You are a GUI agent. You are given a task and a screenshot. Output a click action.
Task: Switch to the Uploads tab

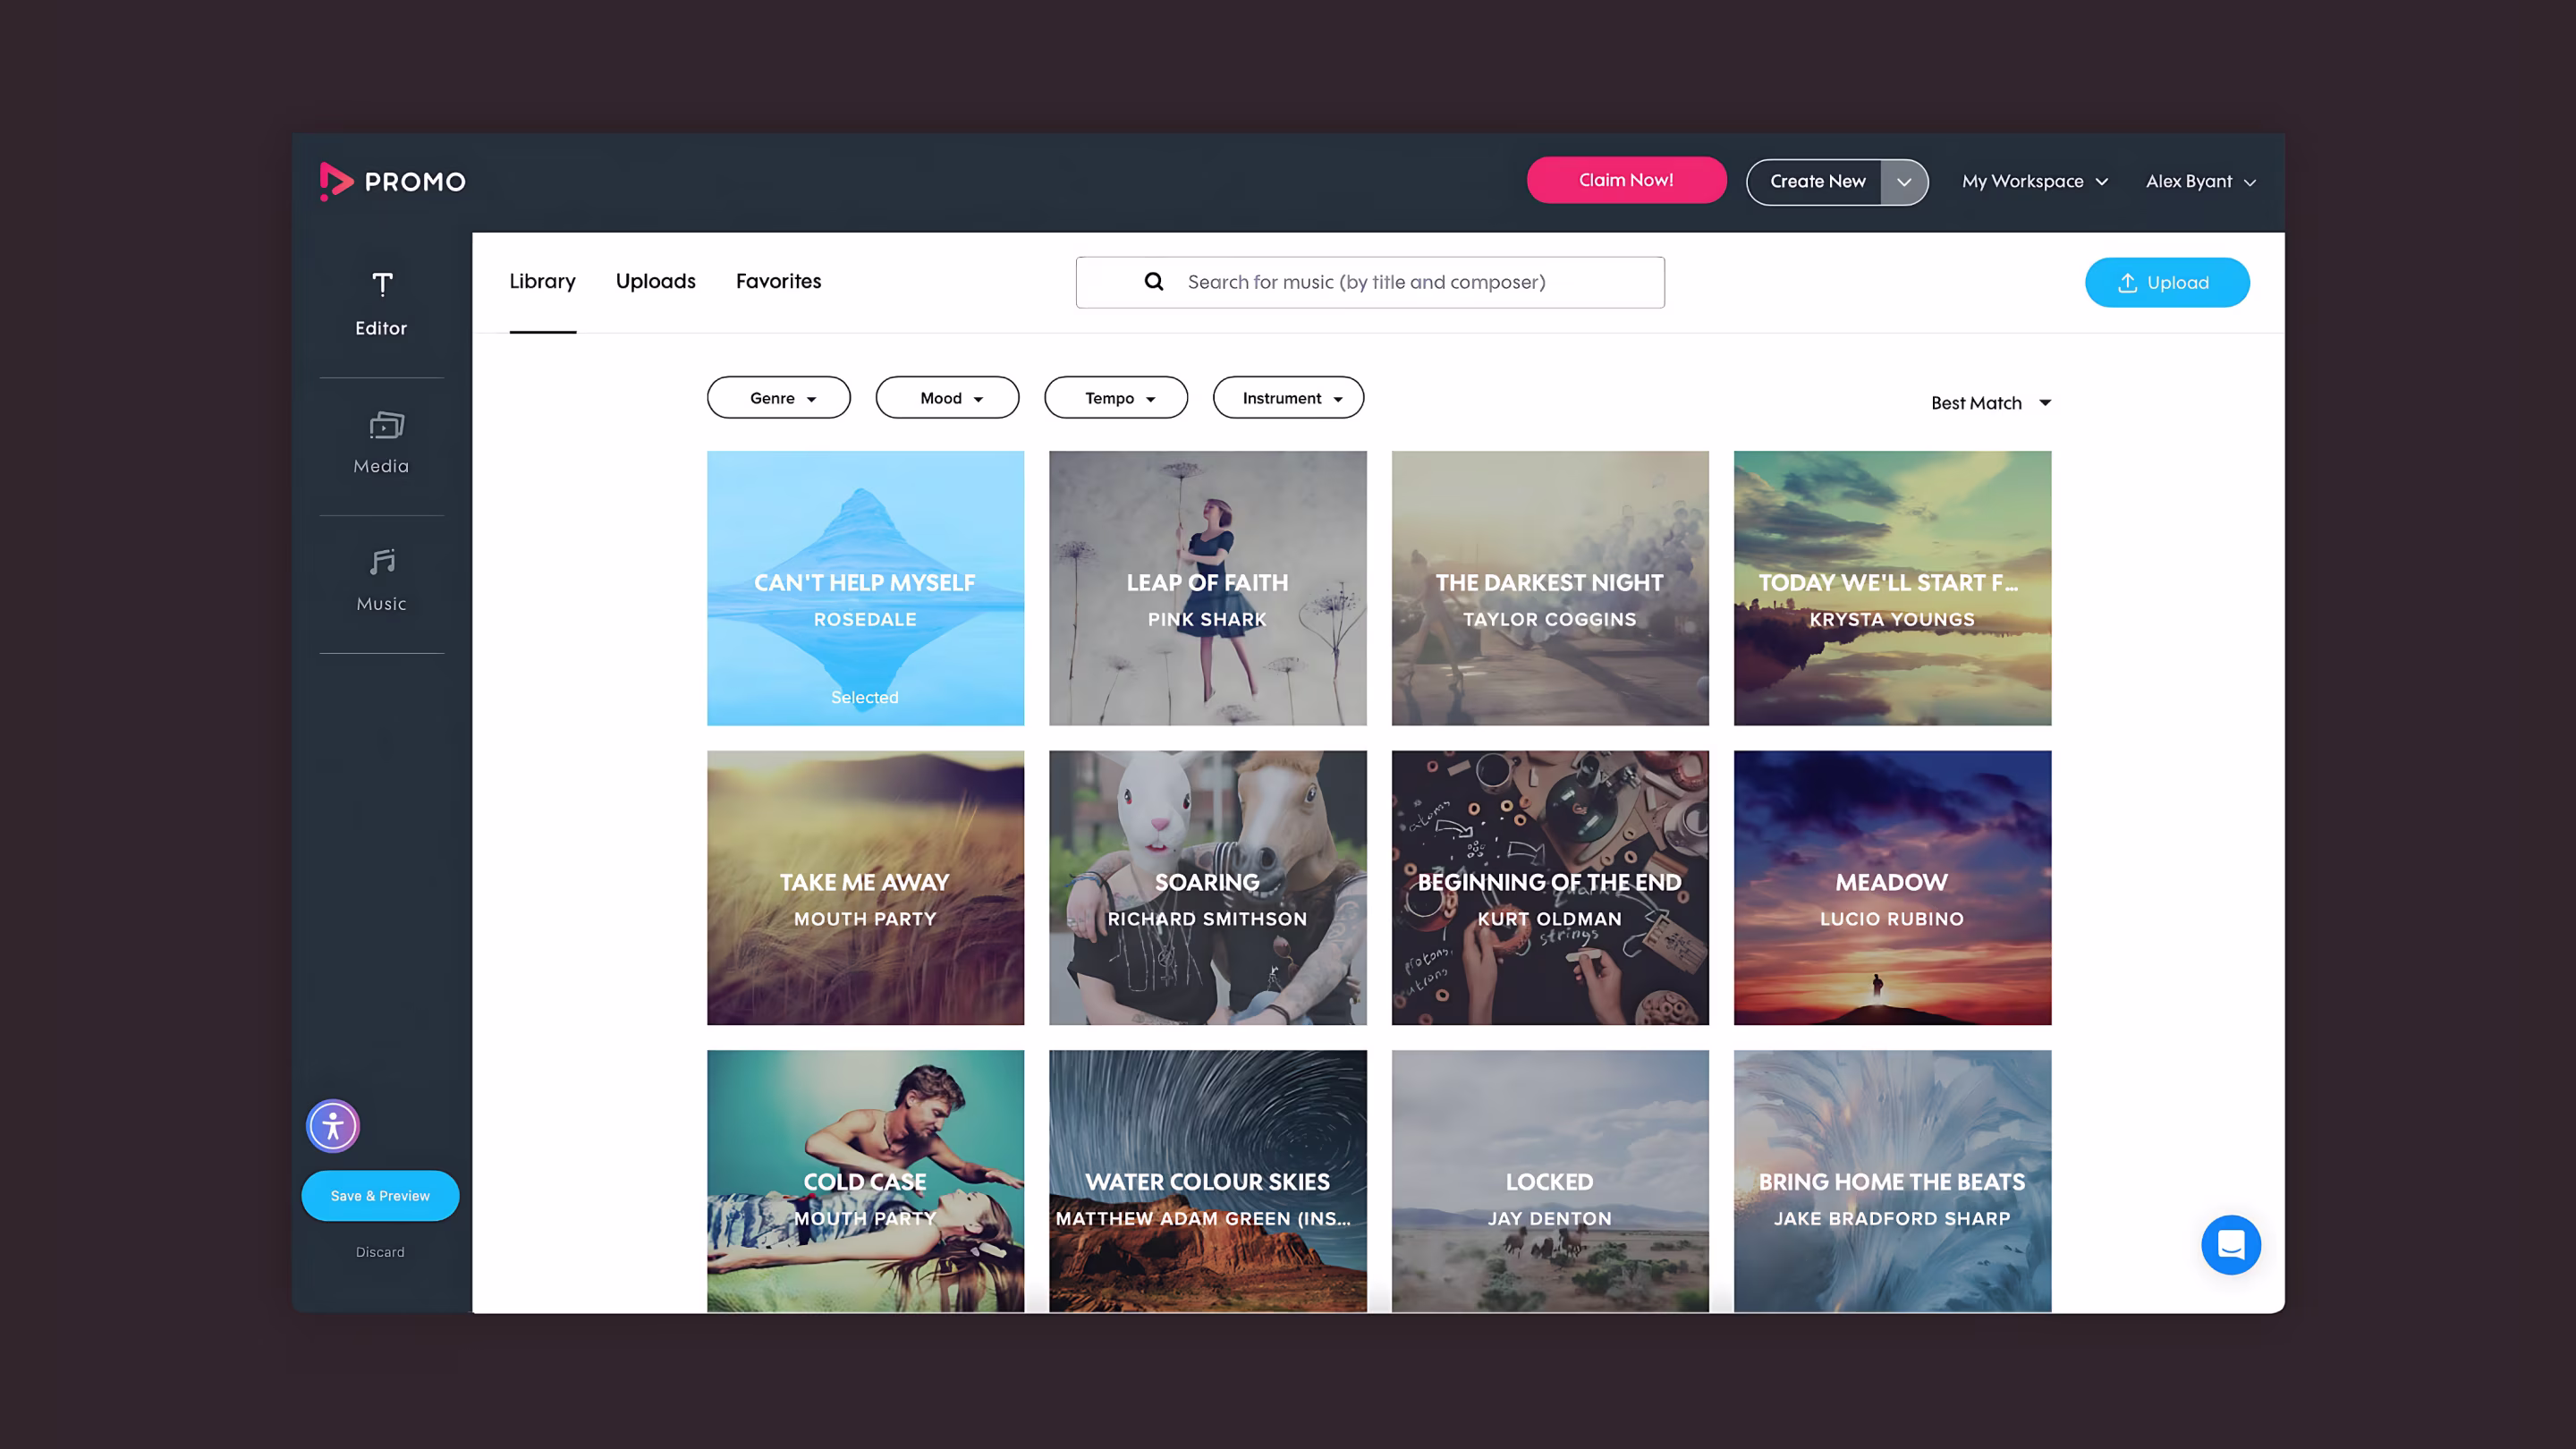click(656, 282)
